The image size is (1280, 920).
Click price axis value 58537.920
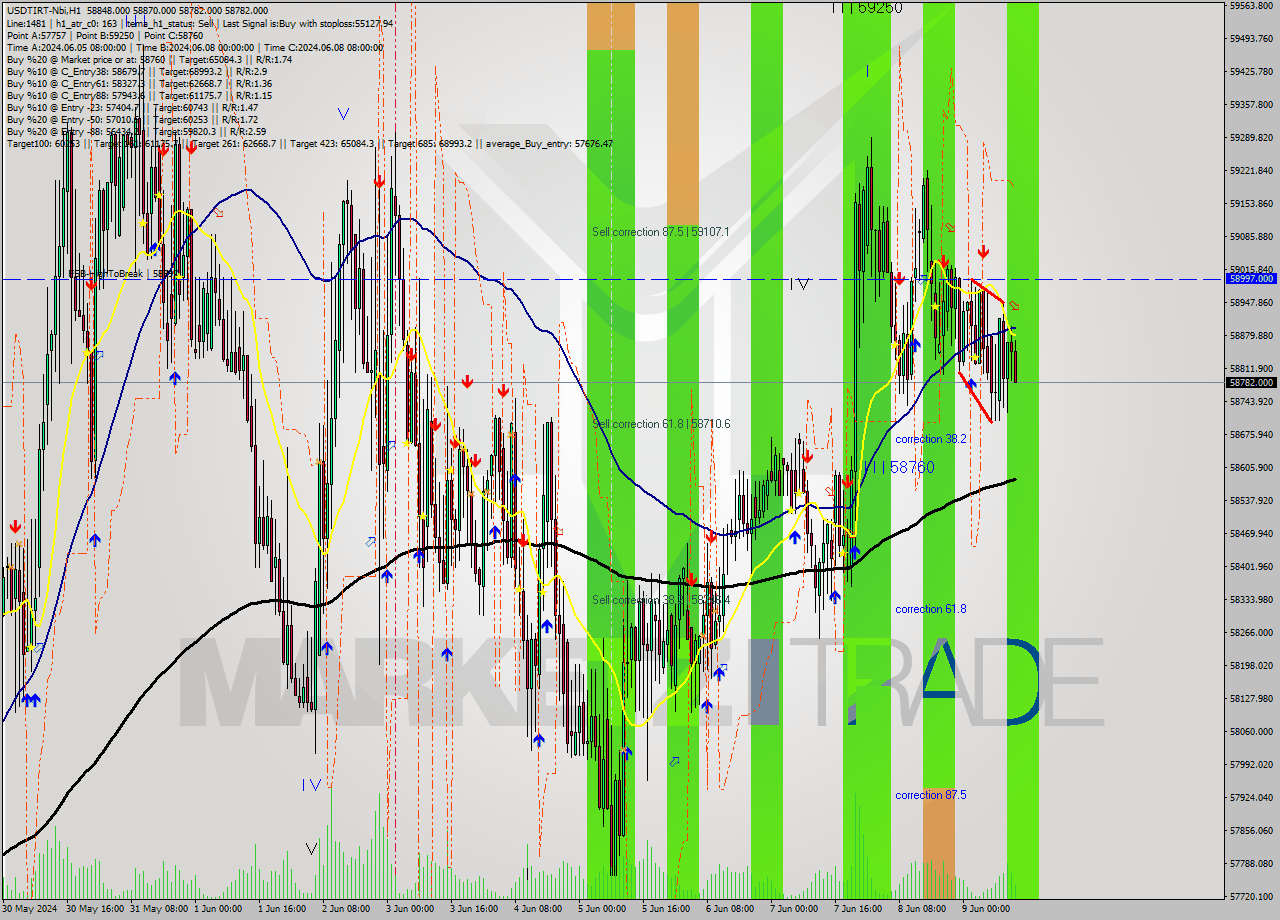click(1251, 500)
